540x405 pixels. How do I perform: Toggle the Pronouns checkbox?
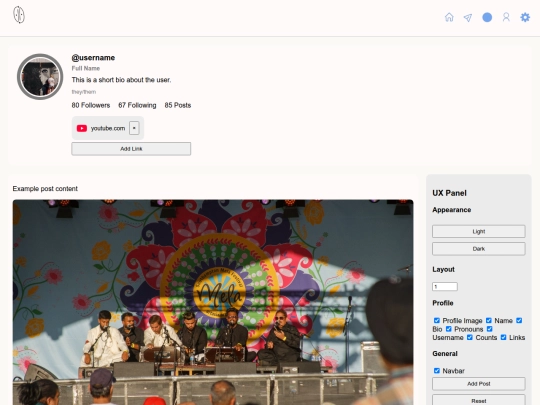click(x=448, y=329)
